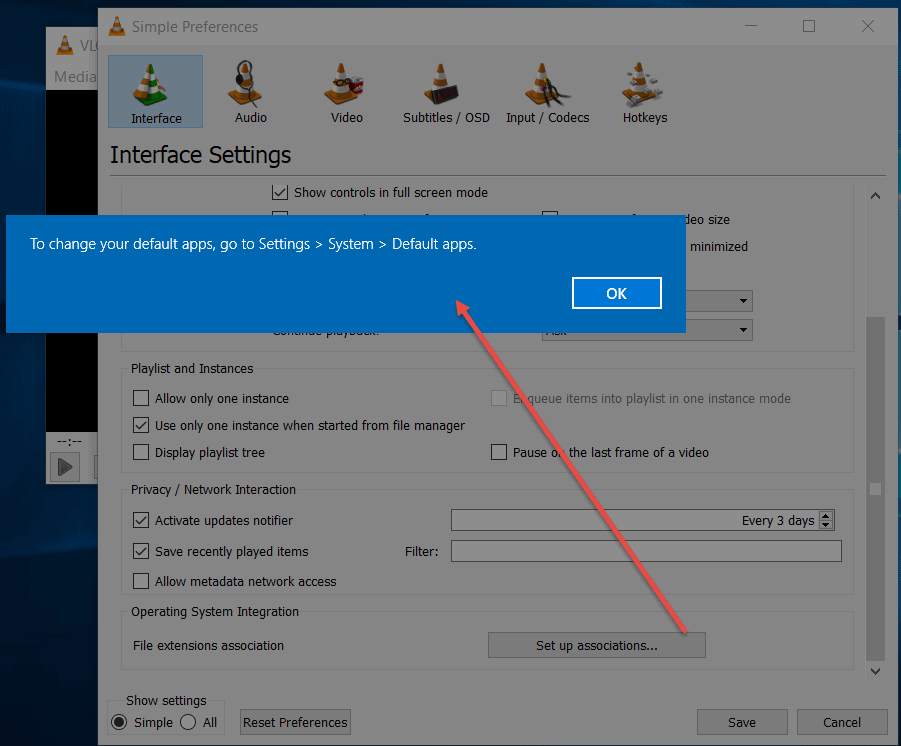Click Reset Preferences button

click(x=295, y=722)
